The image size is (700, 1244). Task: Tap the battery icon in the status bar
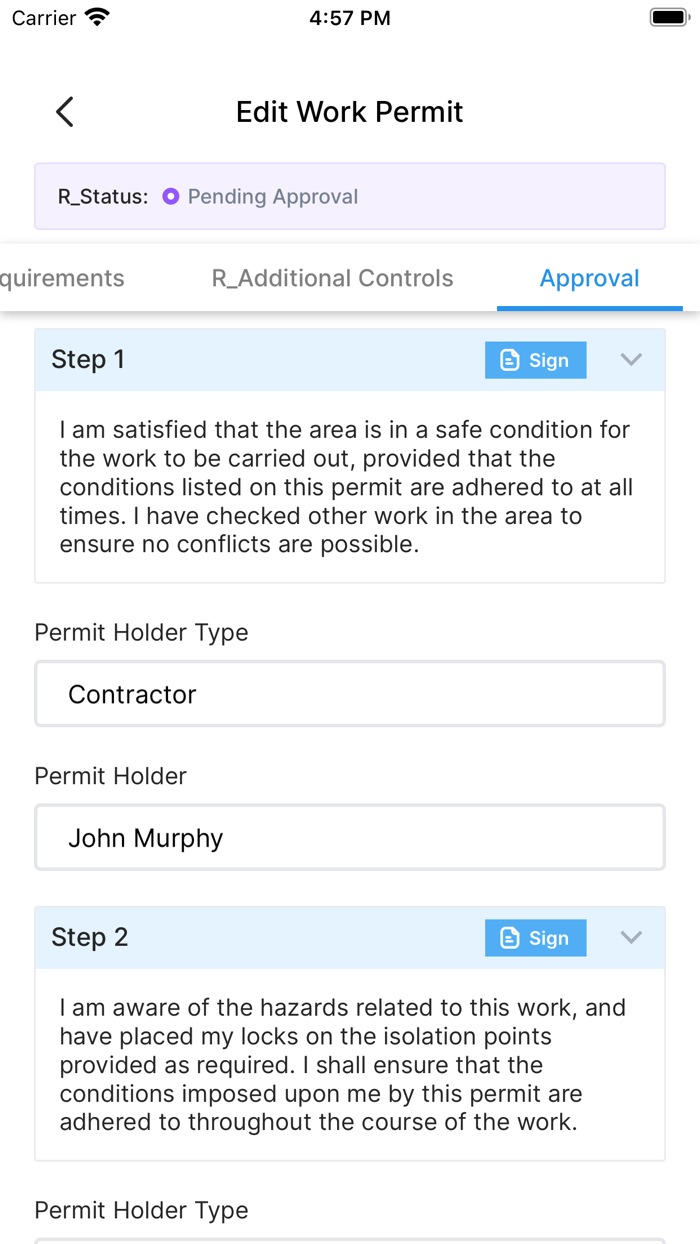point(665,16)
